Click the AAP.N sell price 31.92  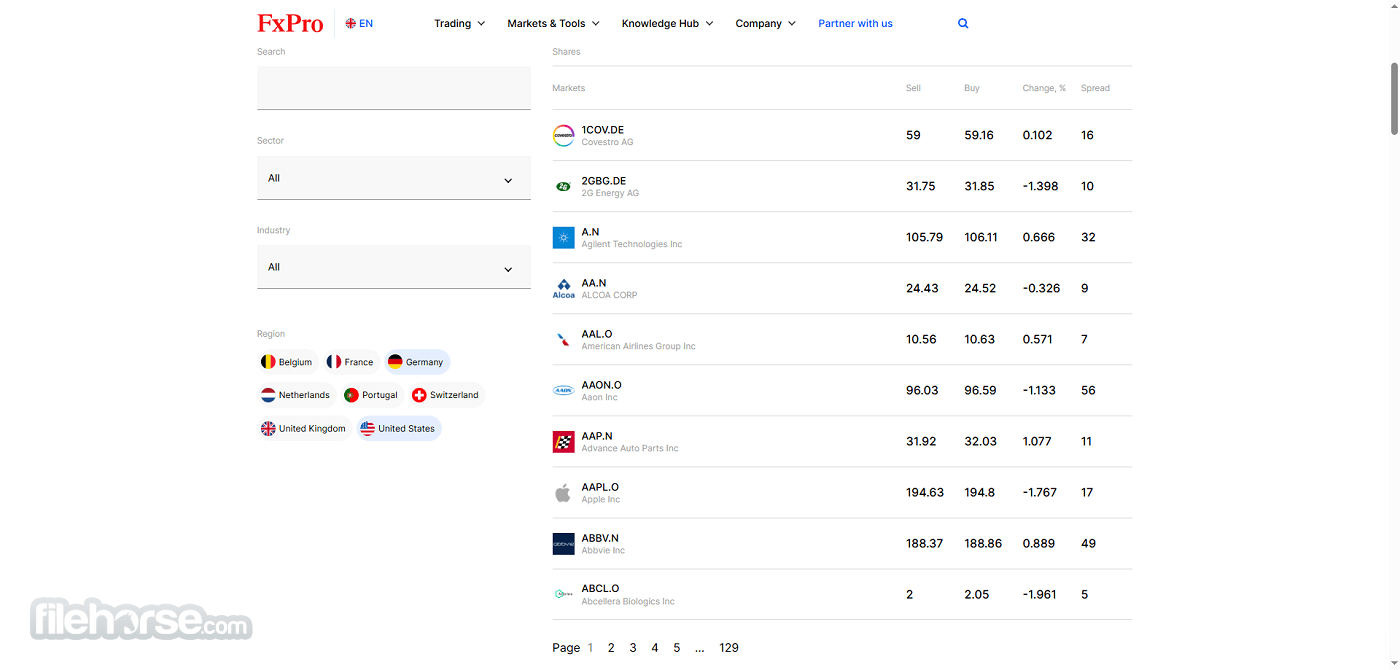921,442
